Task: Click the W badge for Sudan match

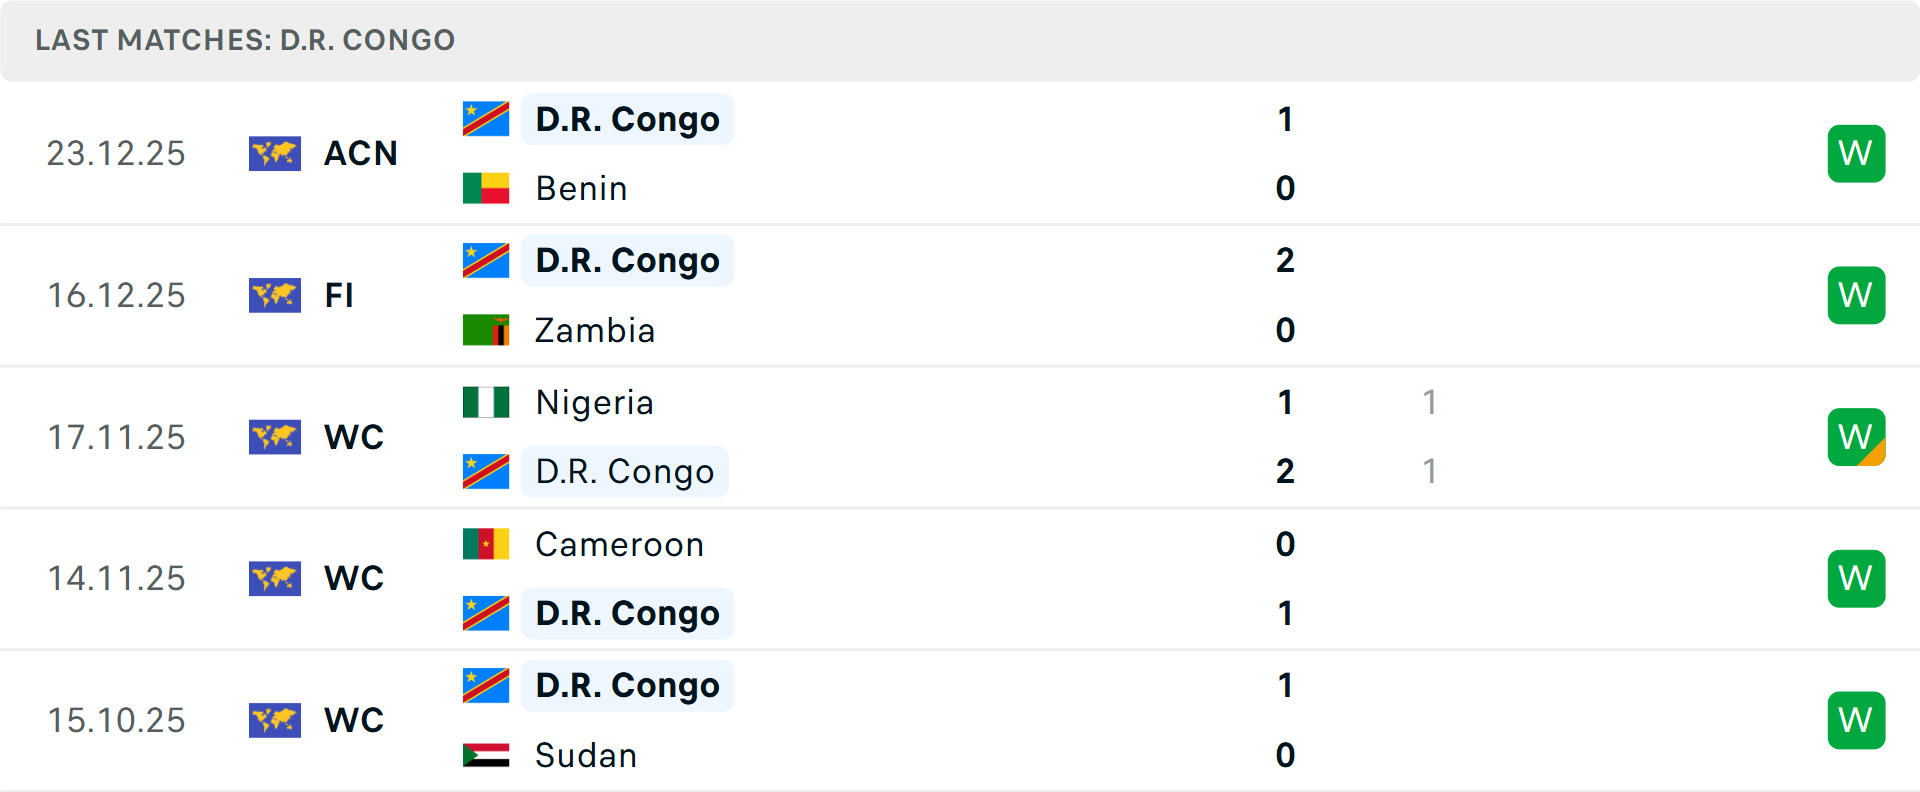Action: point(1856,720)
